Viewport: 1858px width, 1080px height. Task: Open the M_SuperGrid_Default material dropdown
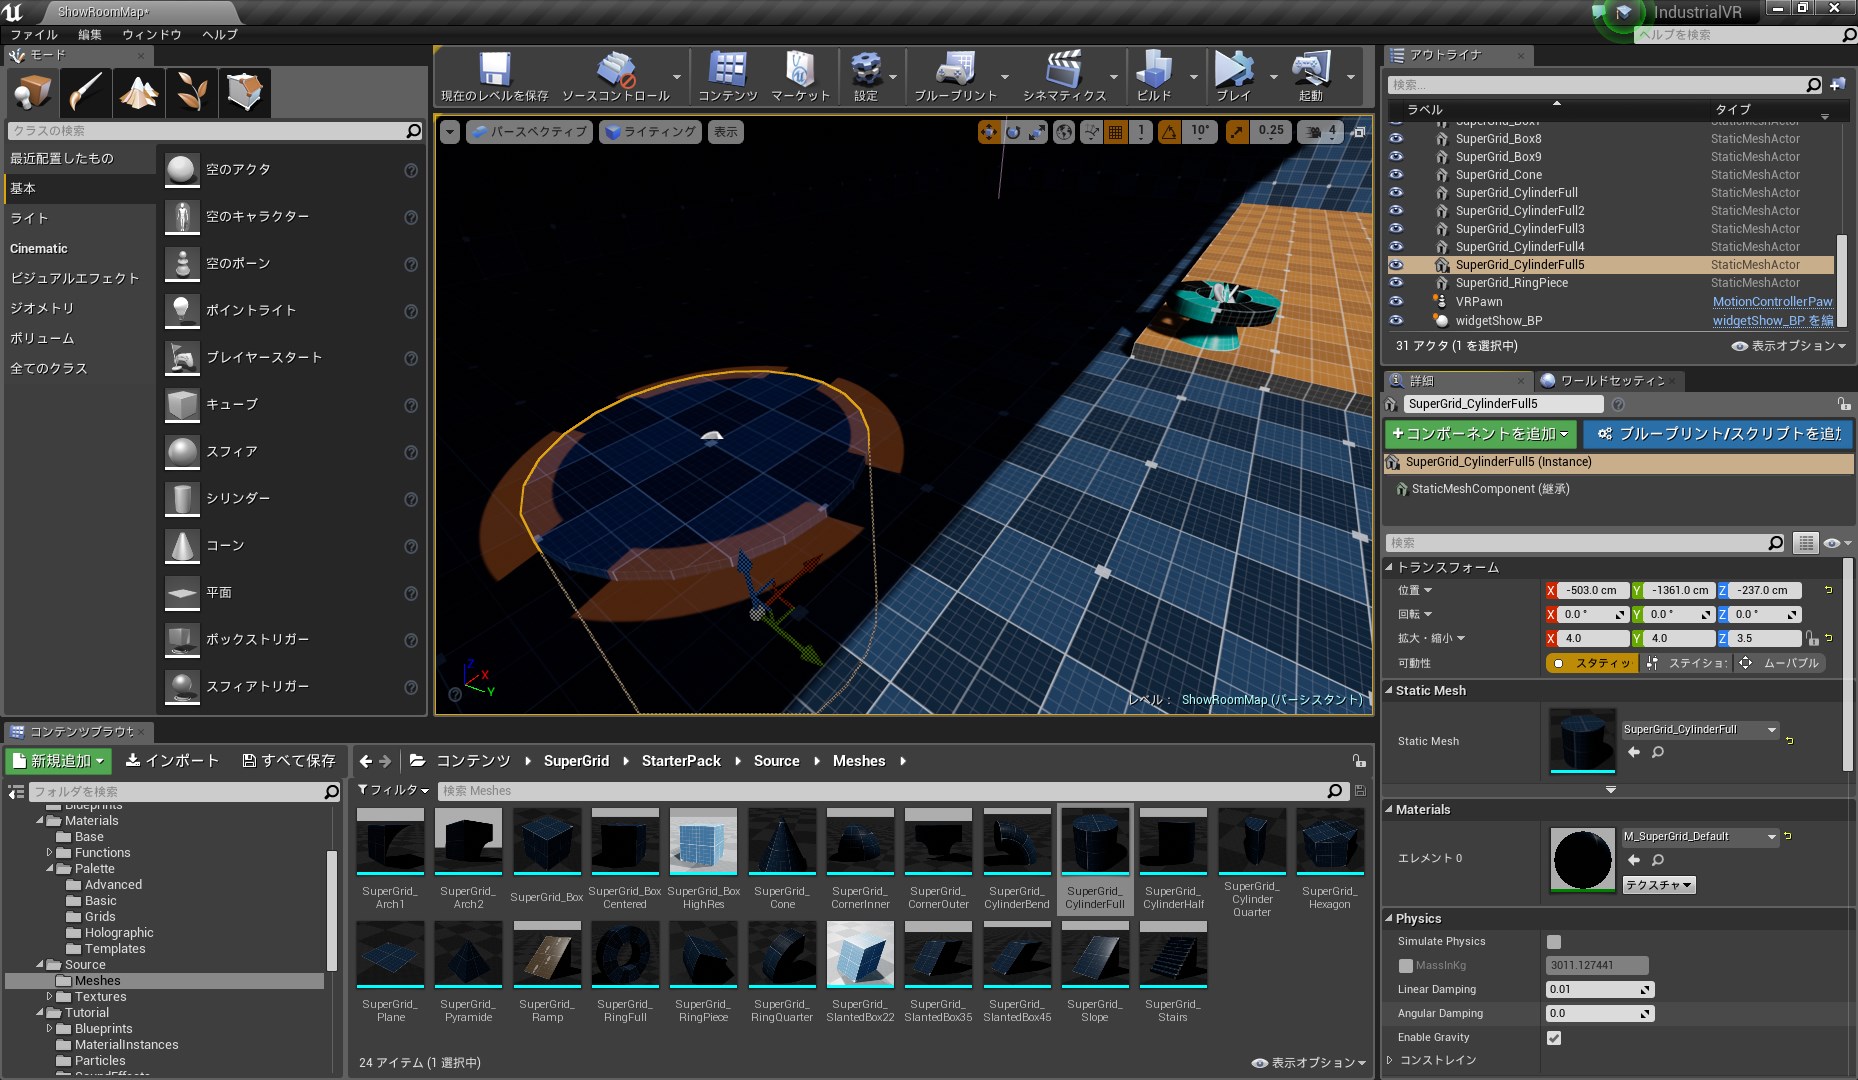[x=1700, y=837]
